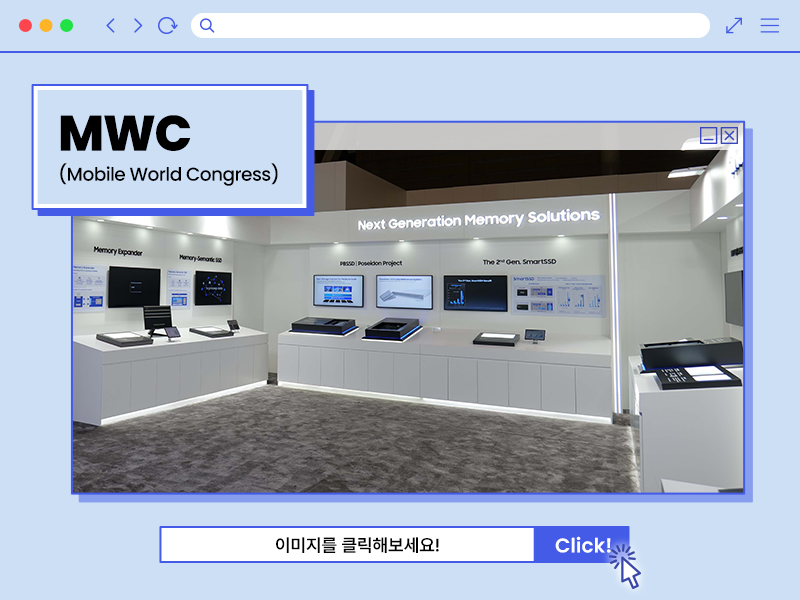The image size is (800, 600).
Task: Click the "Memory Expander" wall label
Action: tap(118, 251)
